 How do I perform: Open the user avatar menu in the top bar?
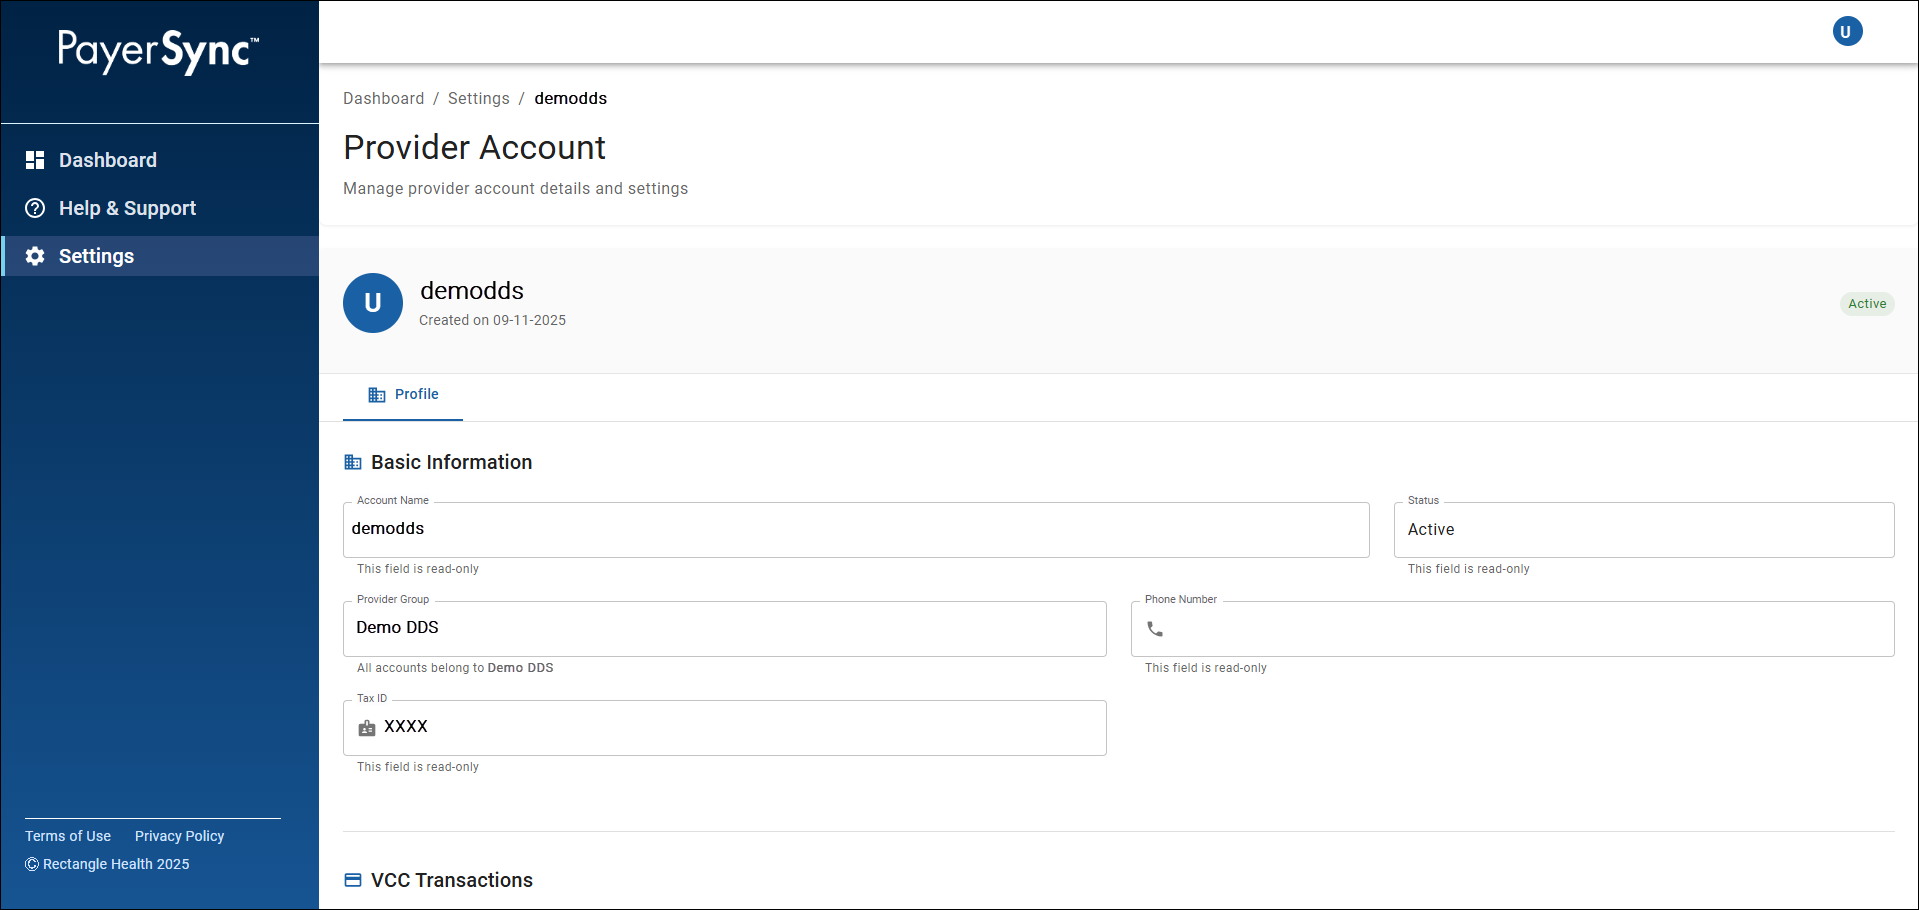click(1847, 32)
